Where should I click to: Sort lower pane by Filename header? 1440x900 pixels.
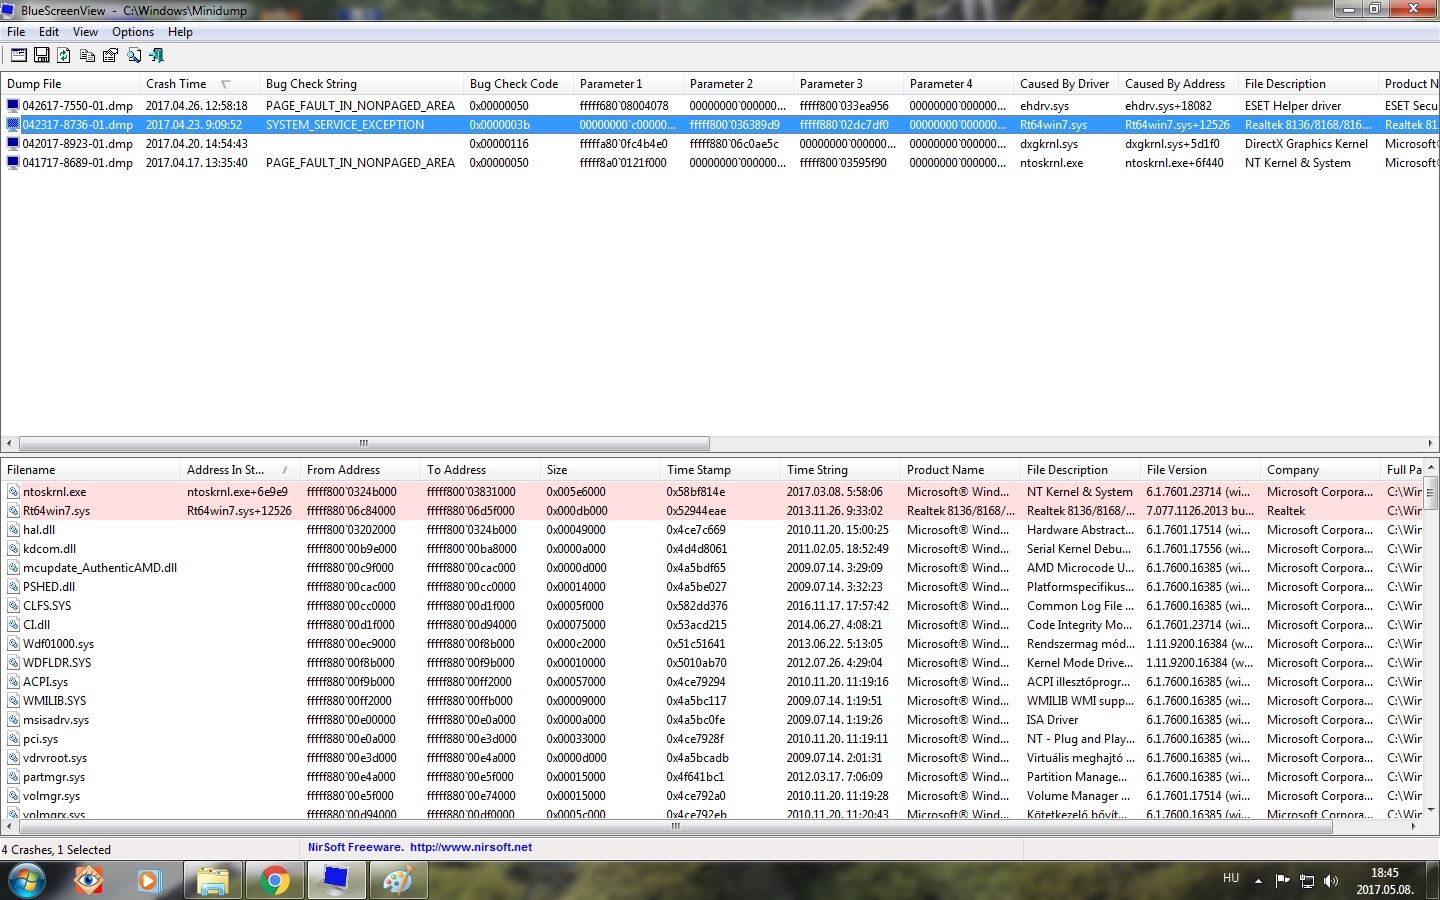(x=91, y=470)
